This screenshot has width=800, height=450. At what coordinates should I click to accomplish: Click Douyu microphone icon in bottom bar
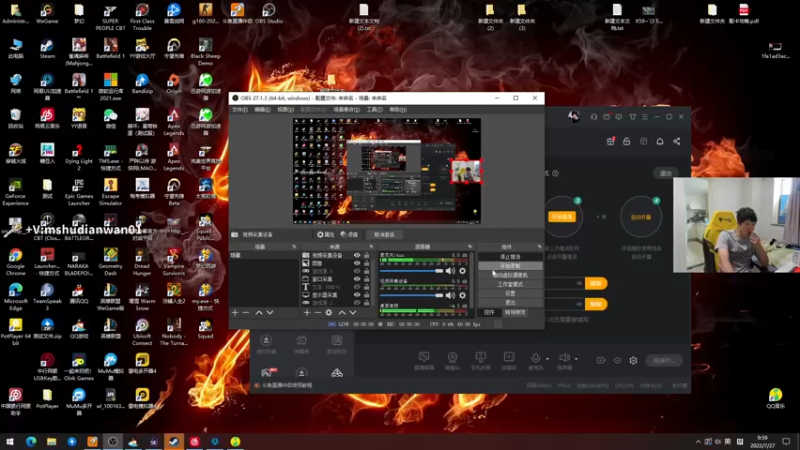click(535, 360)
